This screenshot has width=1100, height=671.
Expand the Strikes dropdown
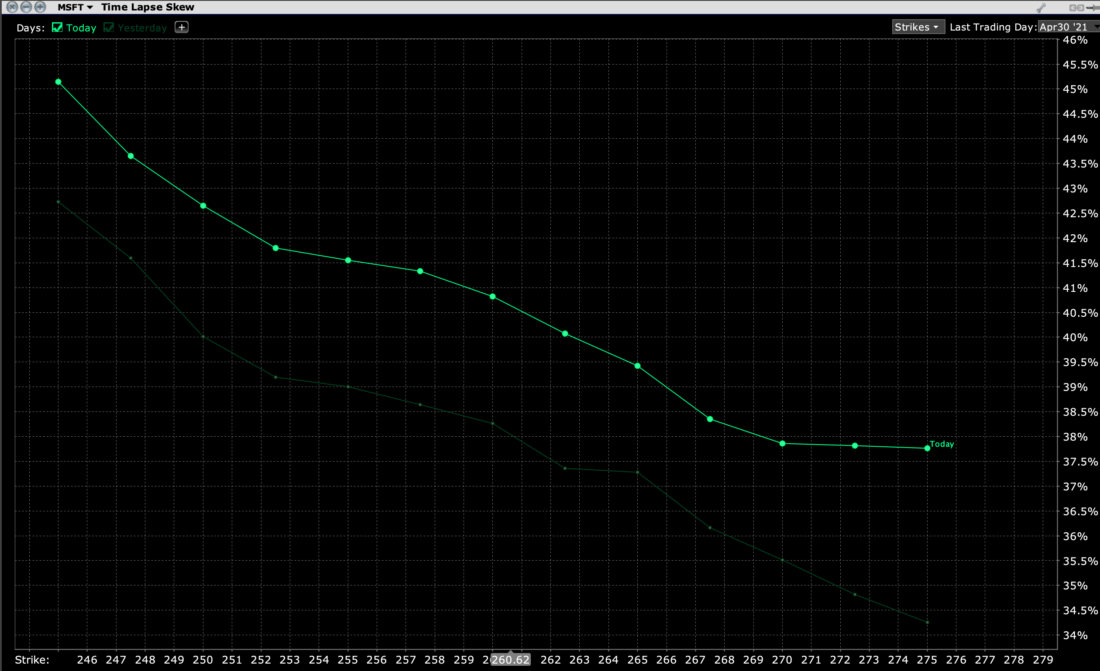(x=916, y=27)
